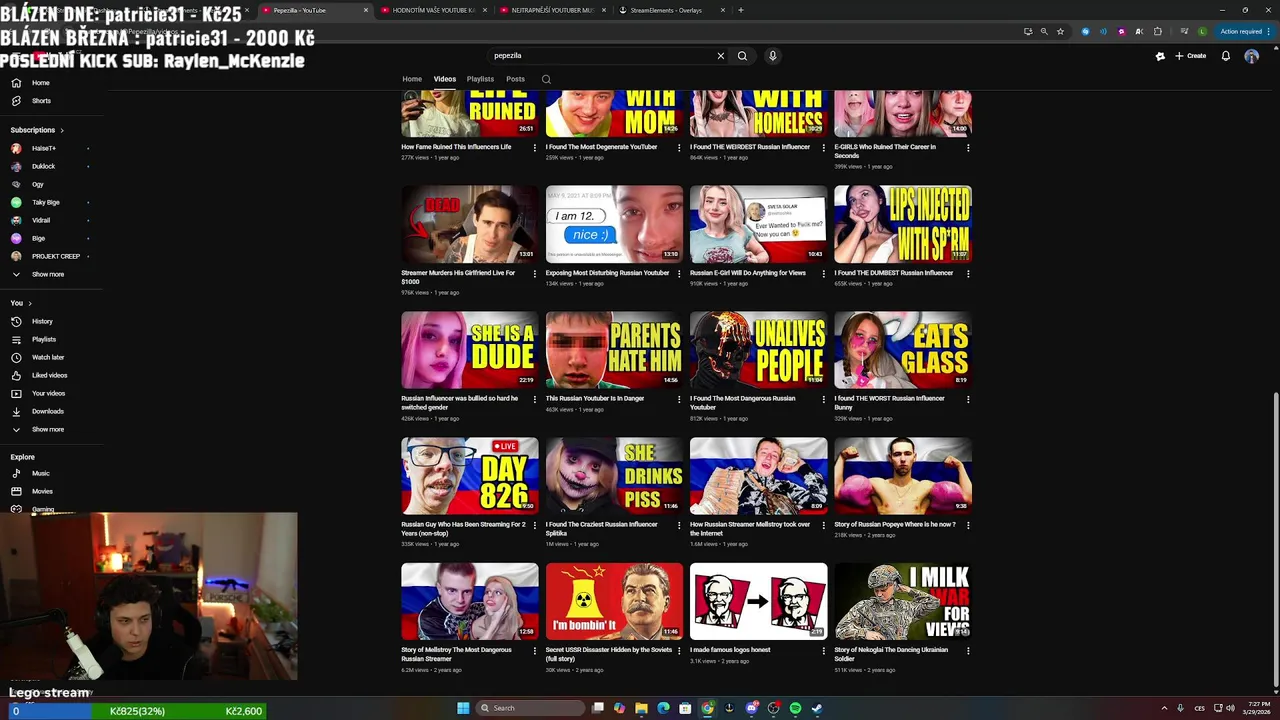Open Duklock subscription channel
1280x720 pixels.
tap(43, 166)
